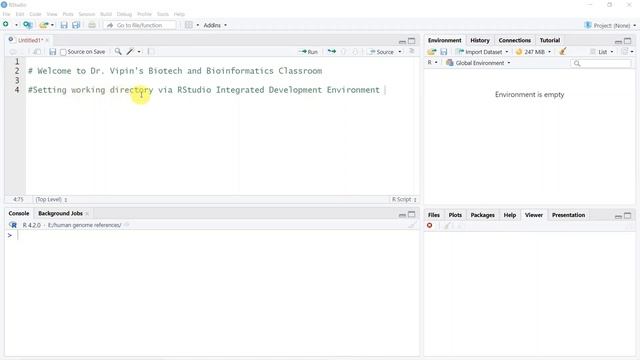
Task: Open the Plots menu
Action: [x=68, y=14]
